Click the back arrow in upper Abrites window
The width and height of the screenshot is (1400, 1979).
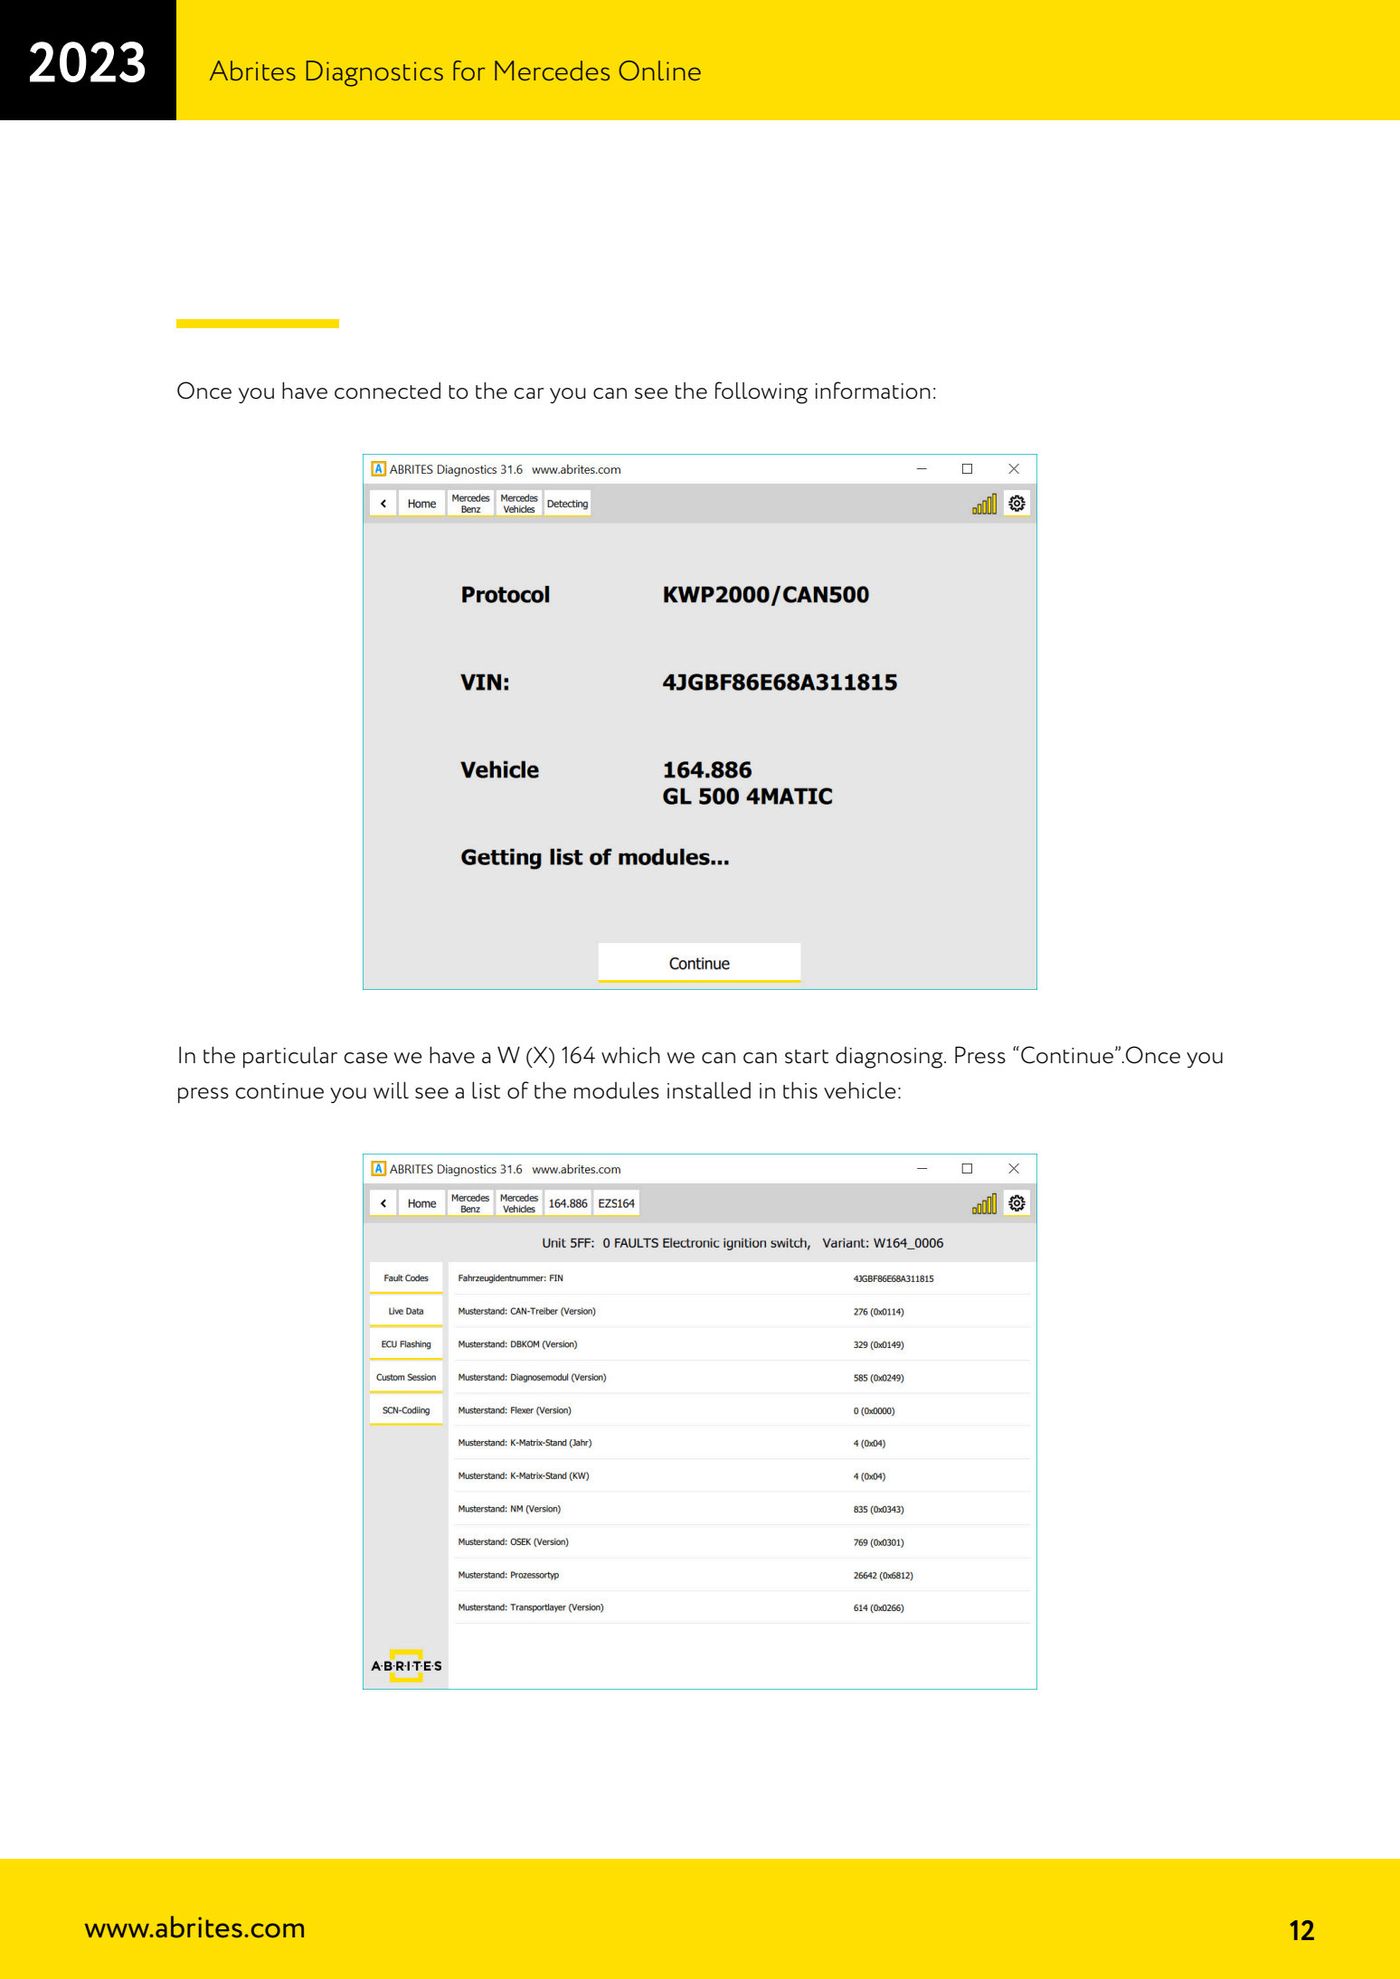pyautogui.click(x=383, y=503)
